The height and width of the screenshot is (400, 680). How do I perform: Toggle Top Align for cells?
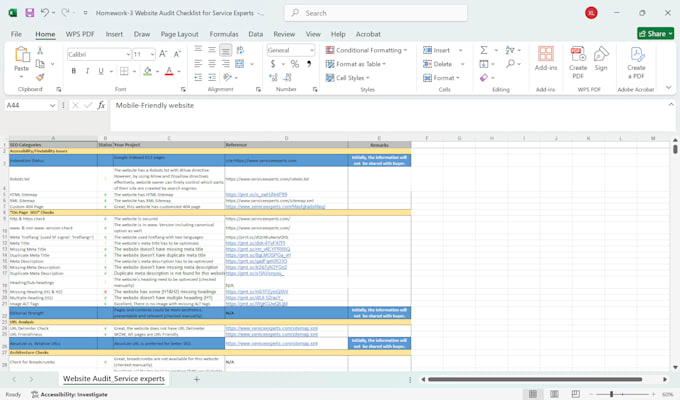pos(198,50)
